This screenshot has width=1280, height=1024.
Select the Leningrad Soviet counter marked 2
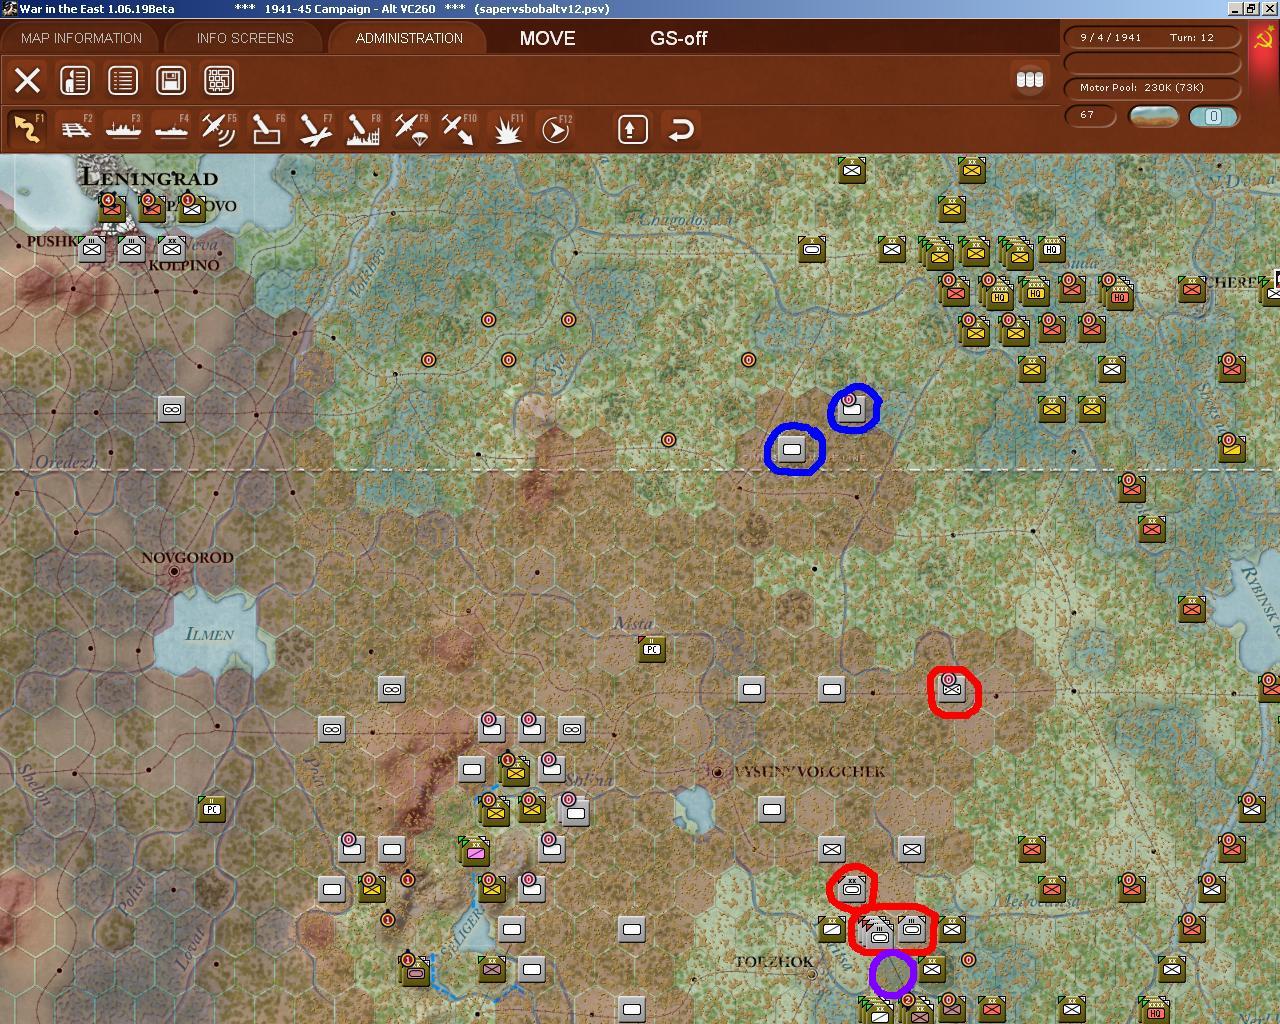[x=151, y=208]
